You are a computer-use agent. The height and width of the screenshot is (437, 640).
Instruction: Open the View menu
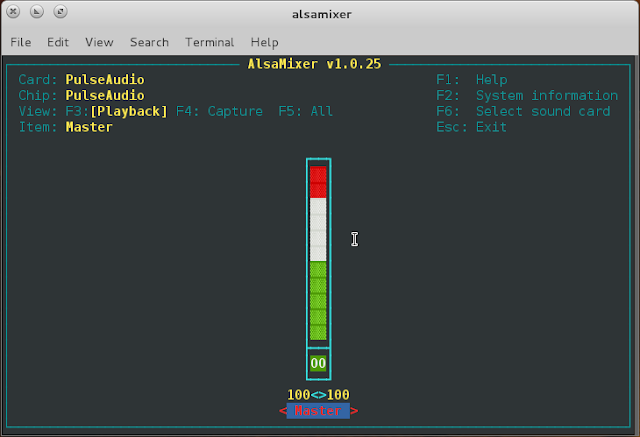(99, 42)
